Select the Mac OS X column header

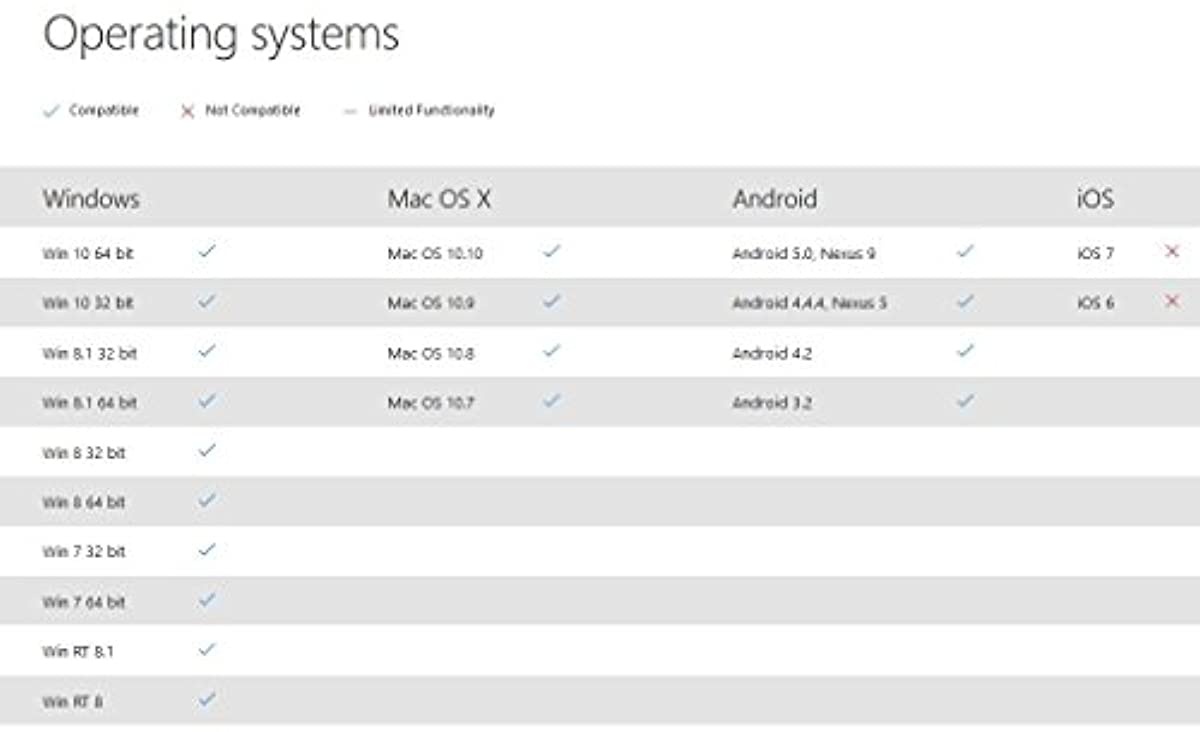tap(439, 198)
